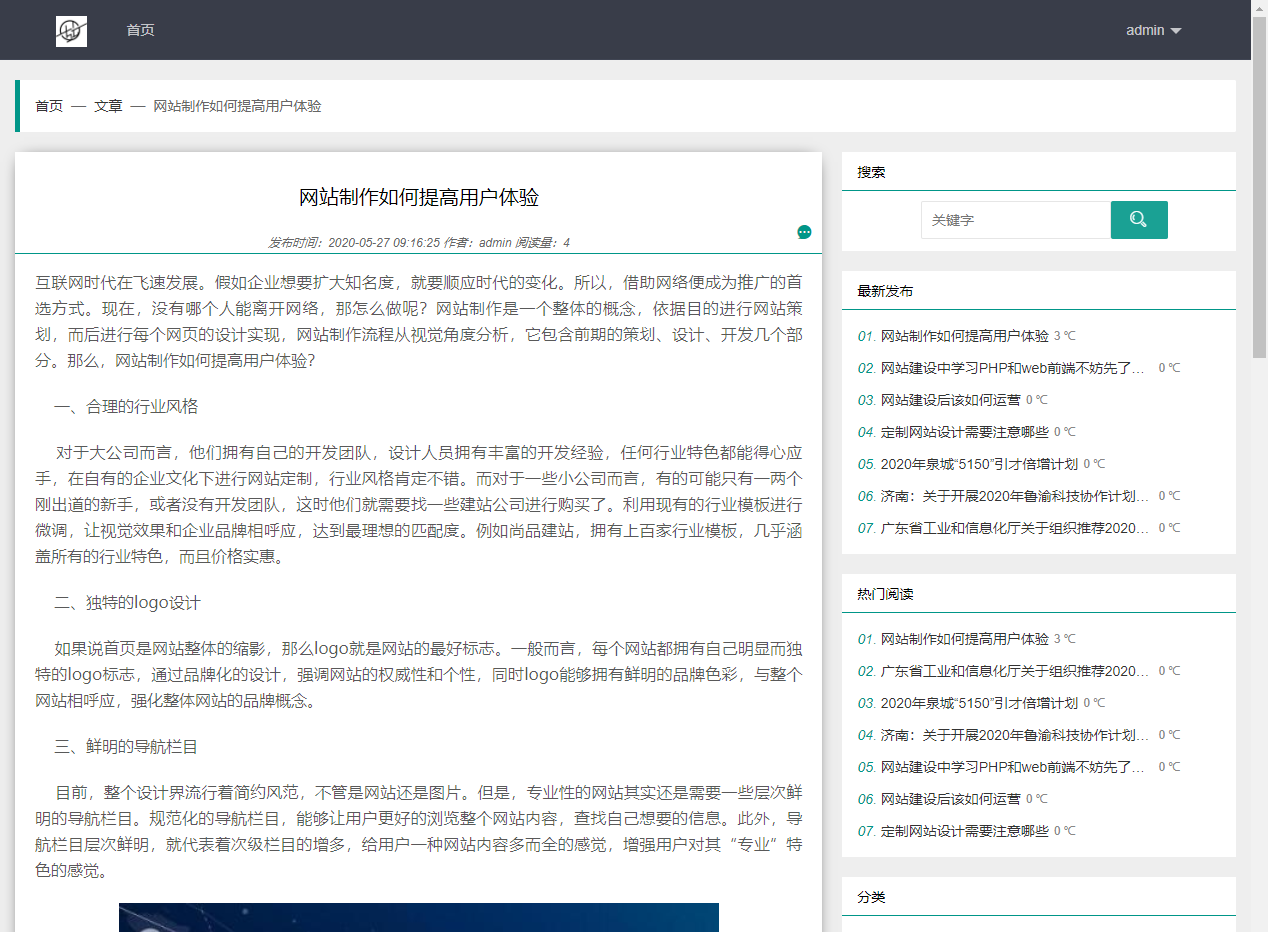The height and width of the screenshot is (932, 1268).
Task: Open latest post 05 2020年泉城5150引才倍增计划
Action: (x=979, y=464)
